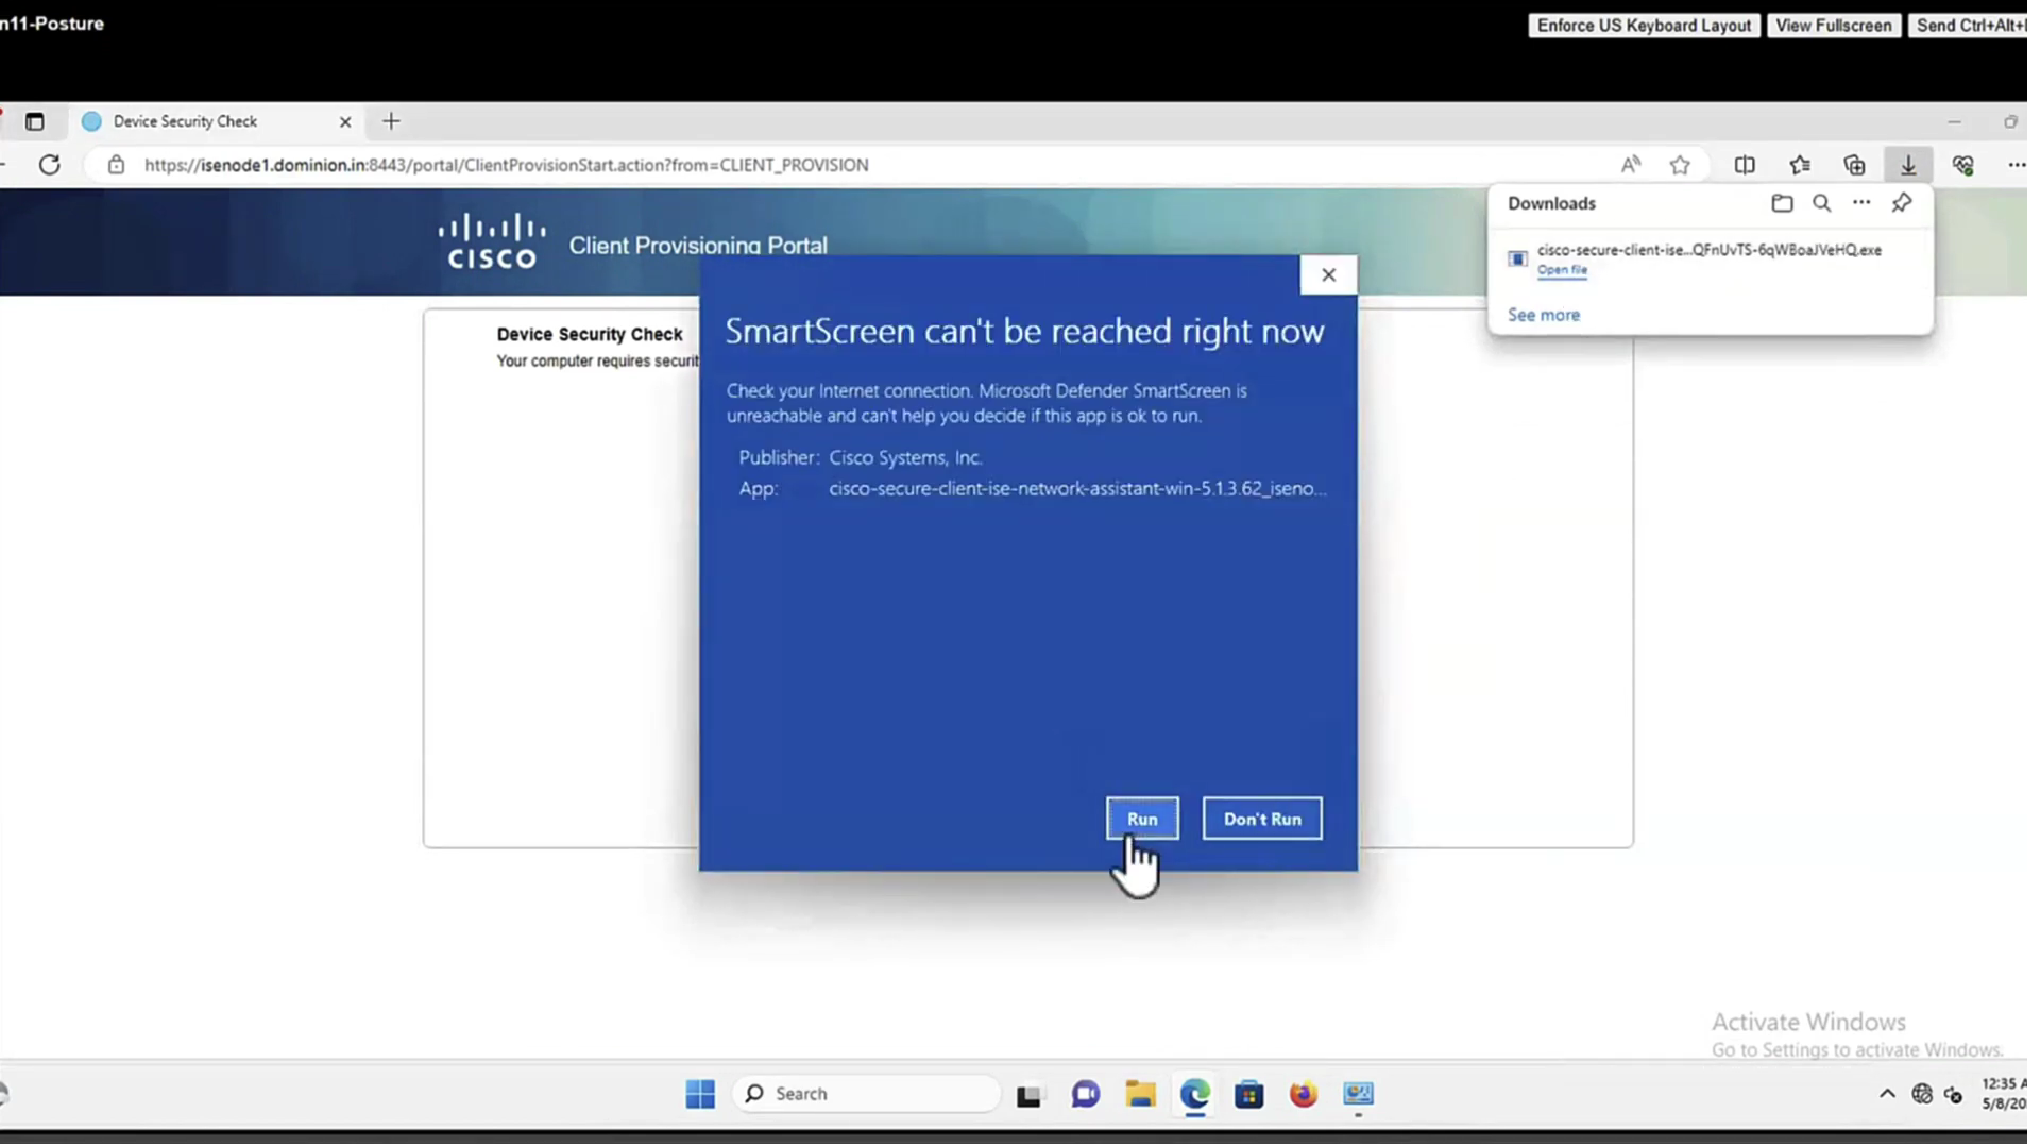
Task: Open the Favorites list icon
Action: (1799, 165)
